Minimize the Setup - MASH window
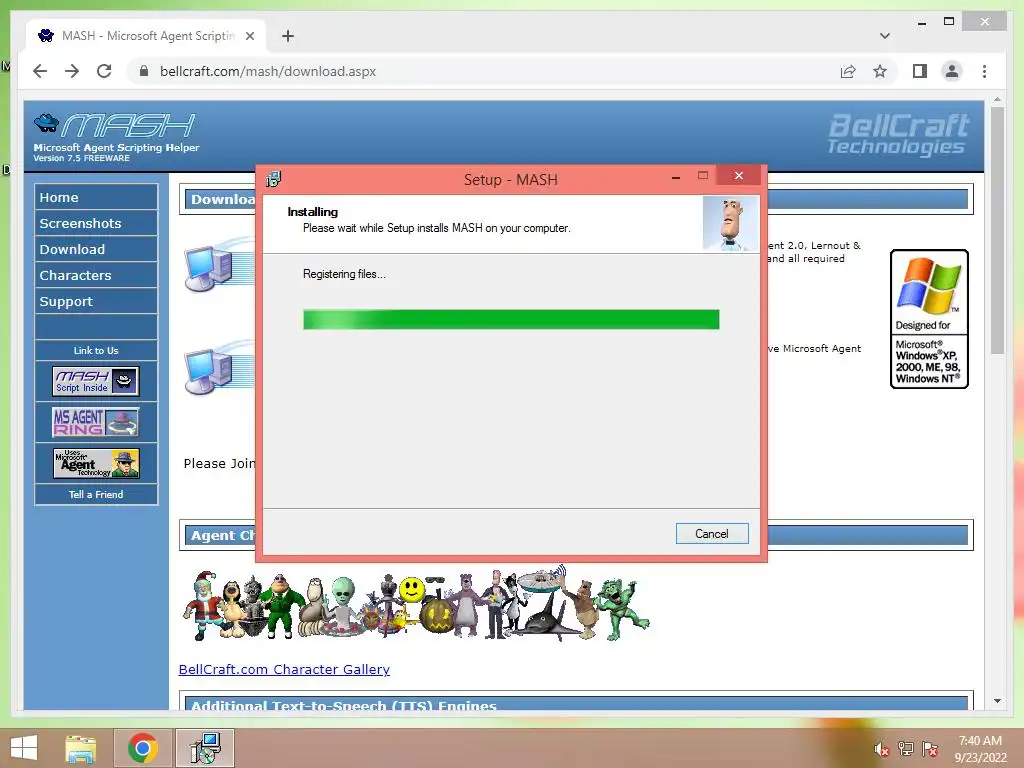Screen dimensions: 1024x768 pos(676,176)
